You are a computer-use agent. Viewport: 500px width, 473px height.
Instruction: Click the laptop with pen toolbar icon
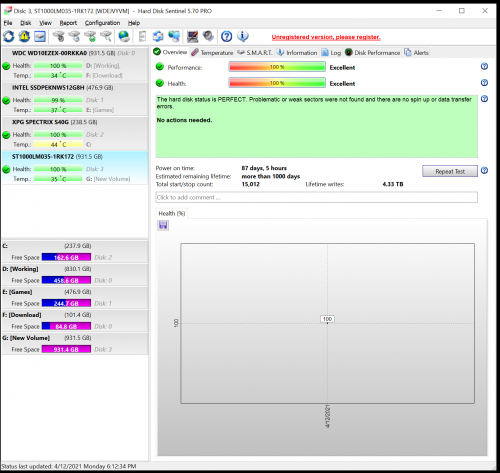click(x=192, y=36)
